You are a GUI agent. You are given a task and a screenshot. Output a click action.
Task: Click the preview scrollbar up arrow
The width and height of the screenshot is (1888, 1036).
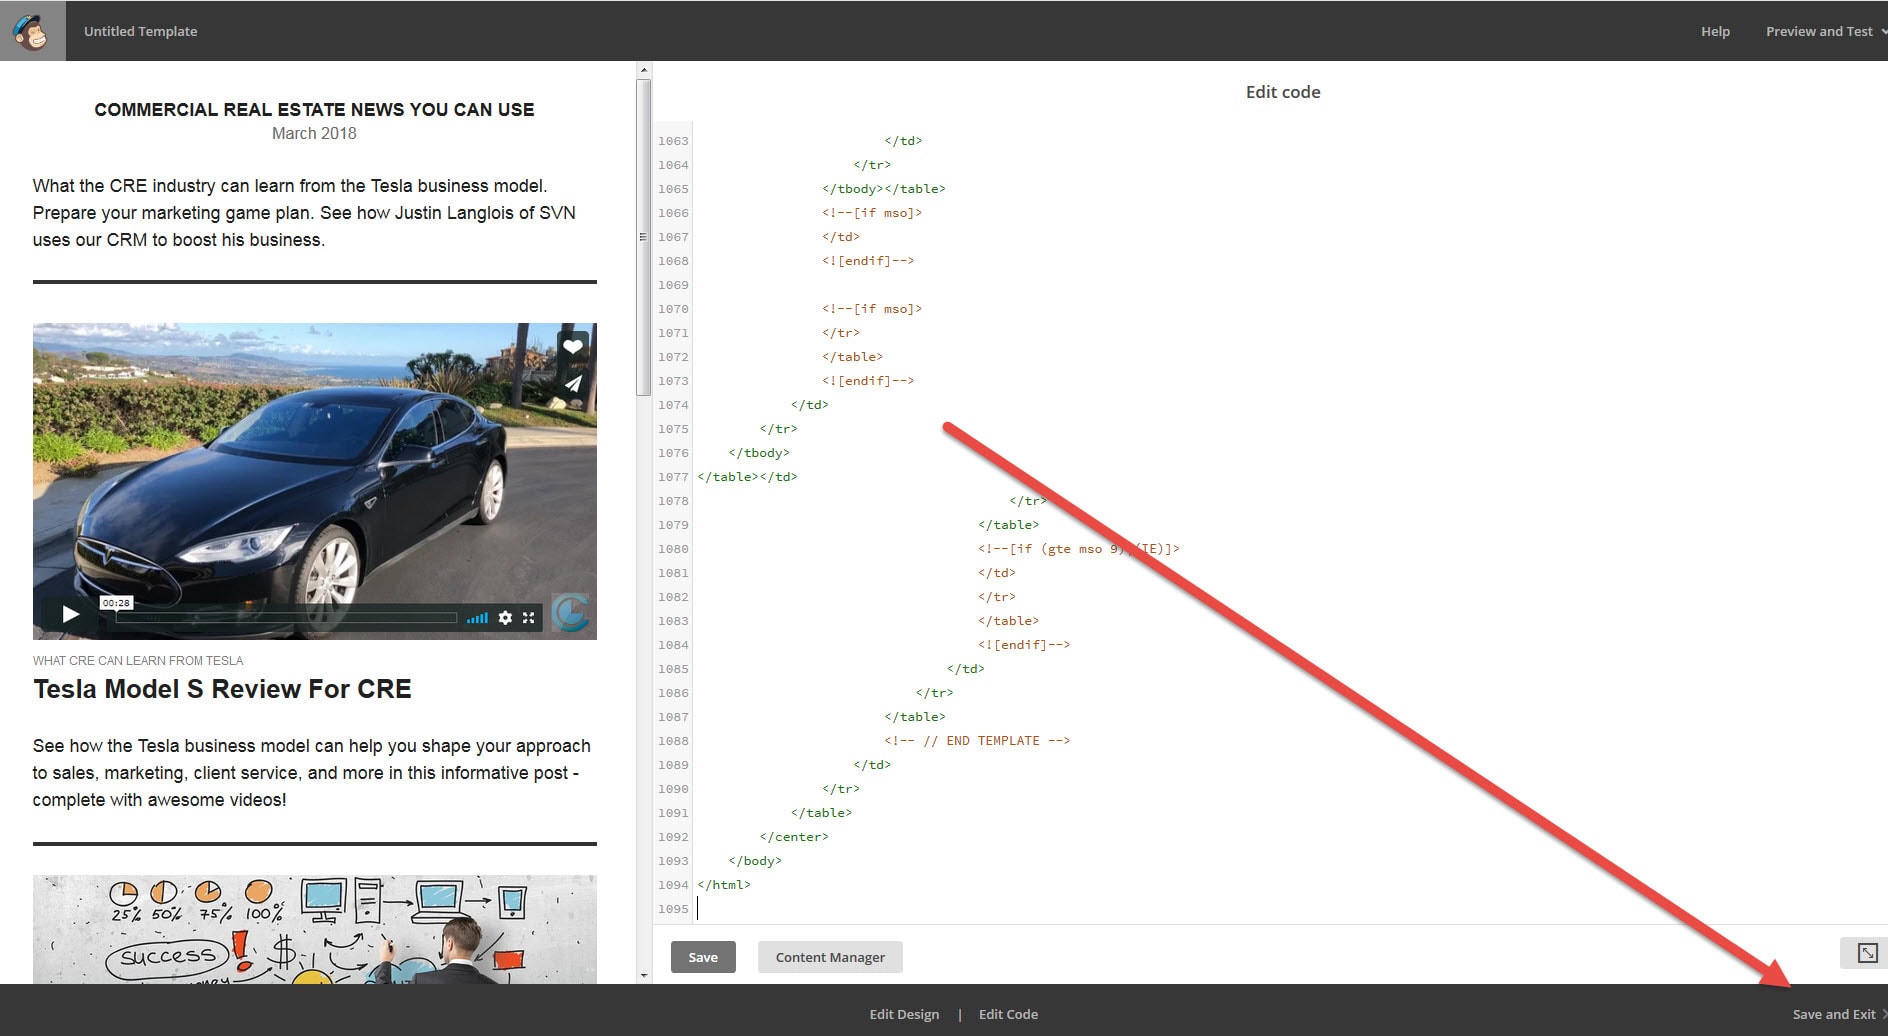click(x=644, y=70)
